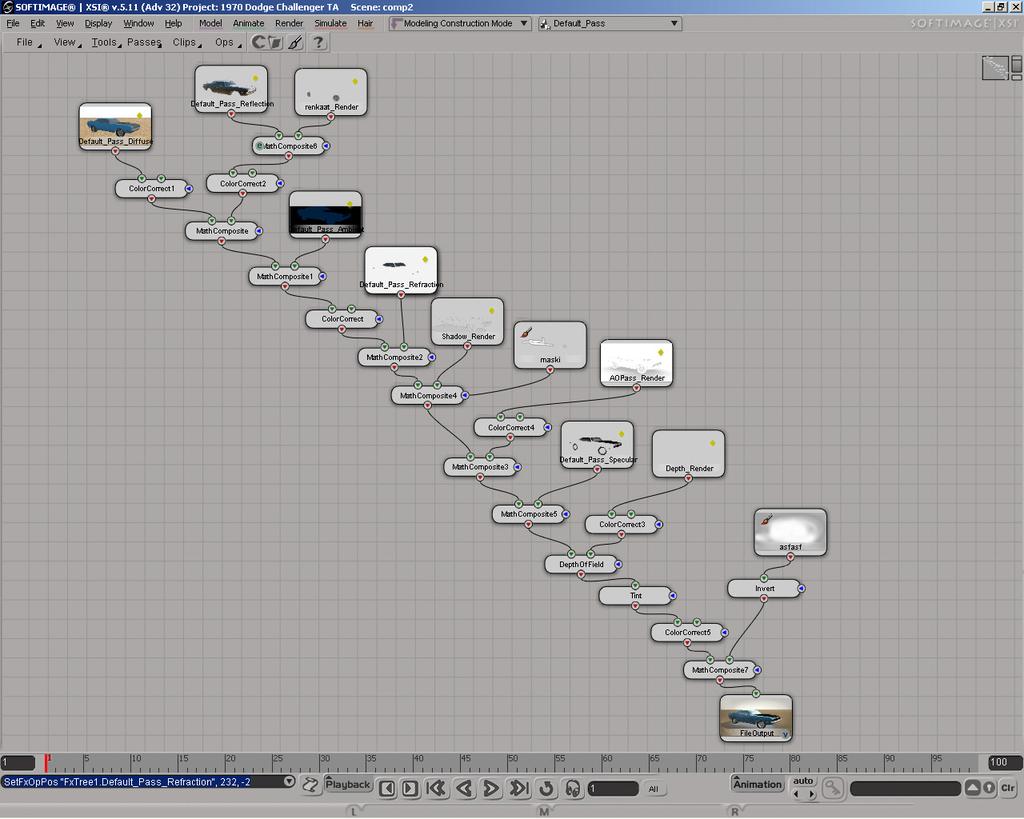Click the paint icon on asfasf node
Viewport: 1024px width, 819px height.
pos(766,521)
